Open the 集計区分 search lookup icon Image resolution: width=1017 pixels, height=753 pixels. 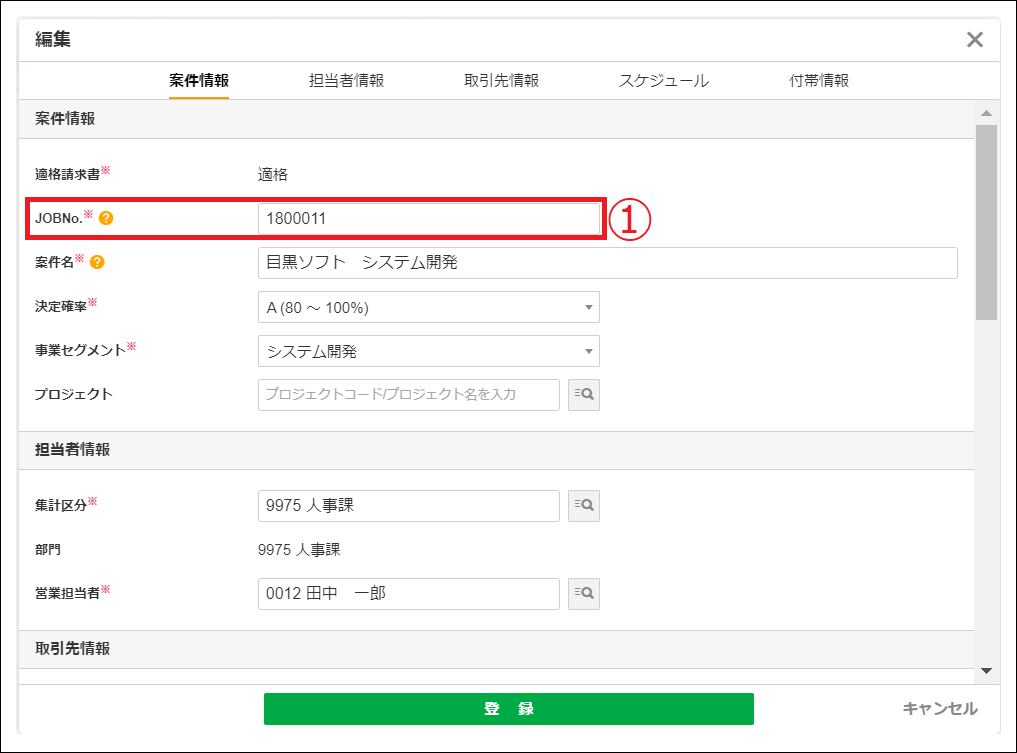584,506
